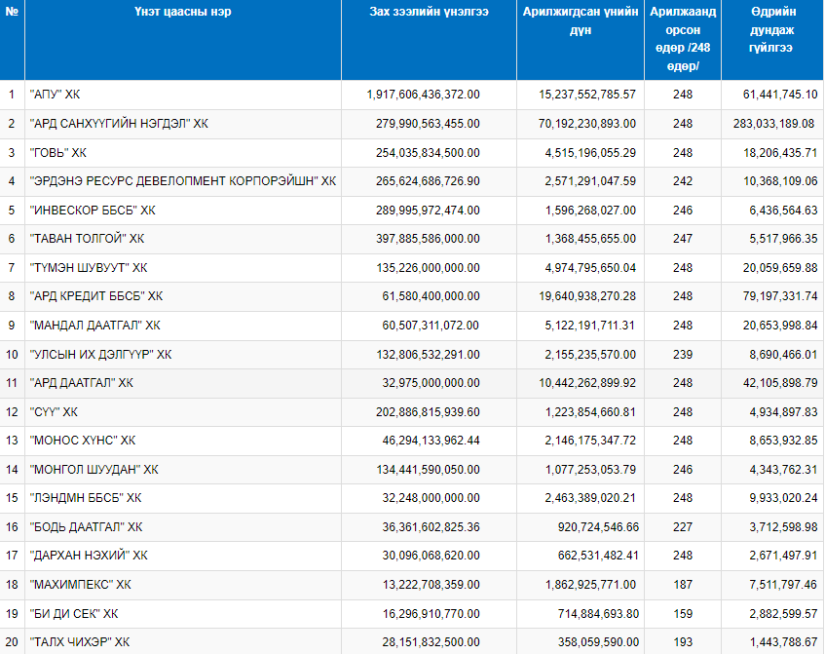This screenshot has width=825, height=654.
Task: Select "УЛСЫН ИХ ДЭЛГҮҮР" ХК entry
Action: (100, 355)
